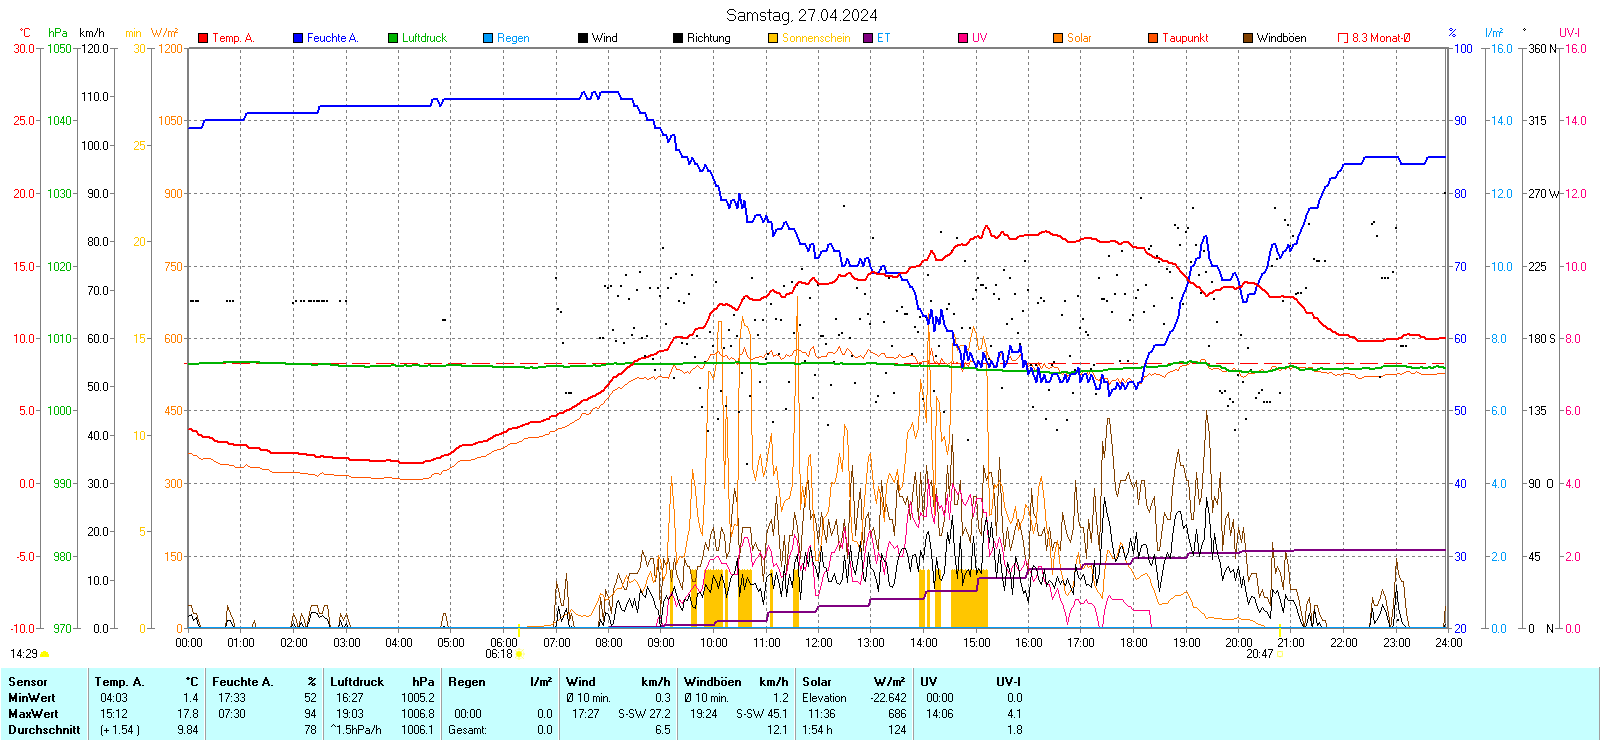Click the Luftdruck column header in table
1600x740 pixels.
357,682
